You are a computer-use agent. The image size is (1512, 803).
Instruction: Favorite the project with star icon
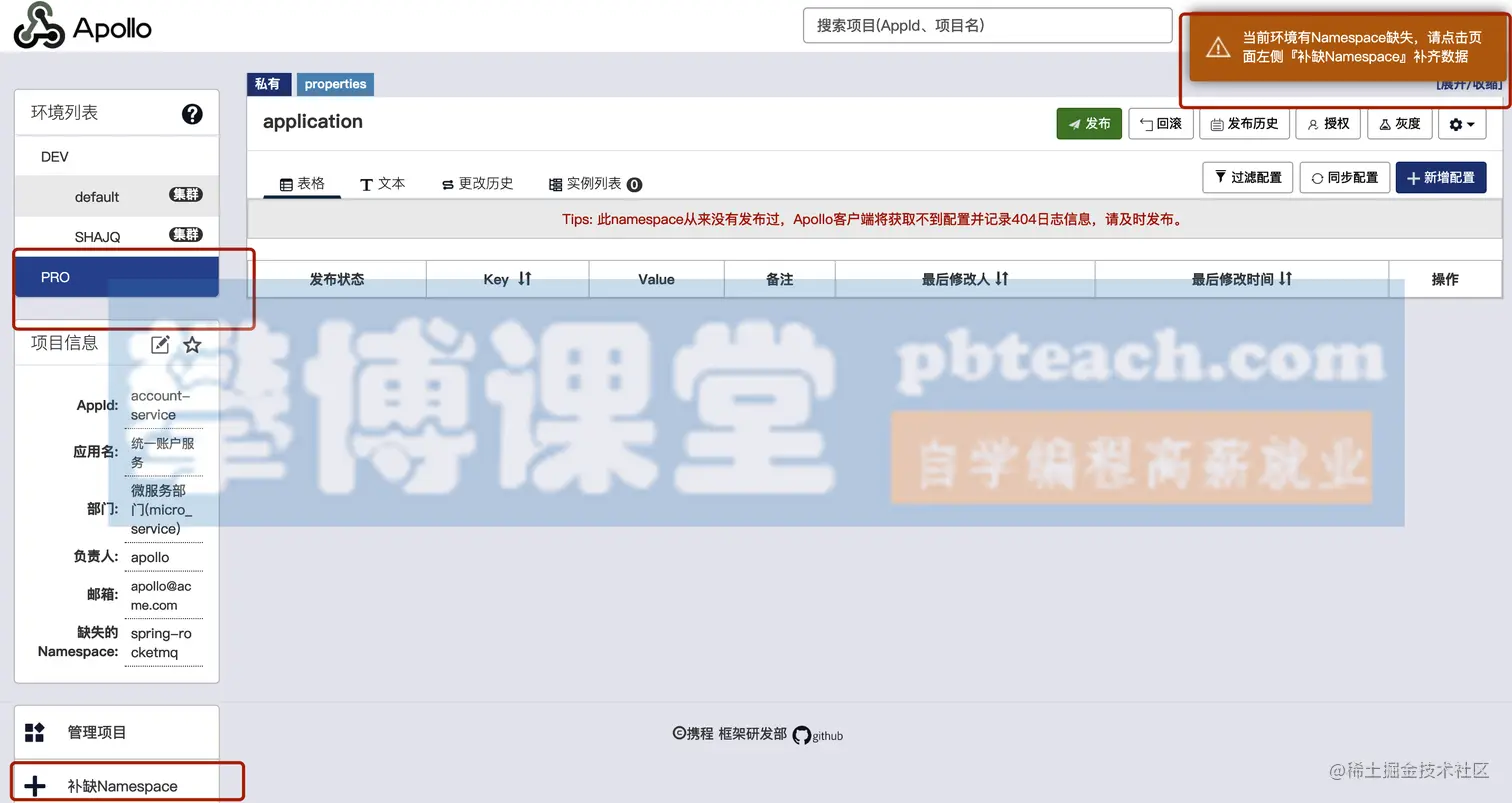tap(193, 345)
